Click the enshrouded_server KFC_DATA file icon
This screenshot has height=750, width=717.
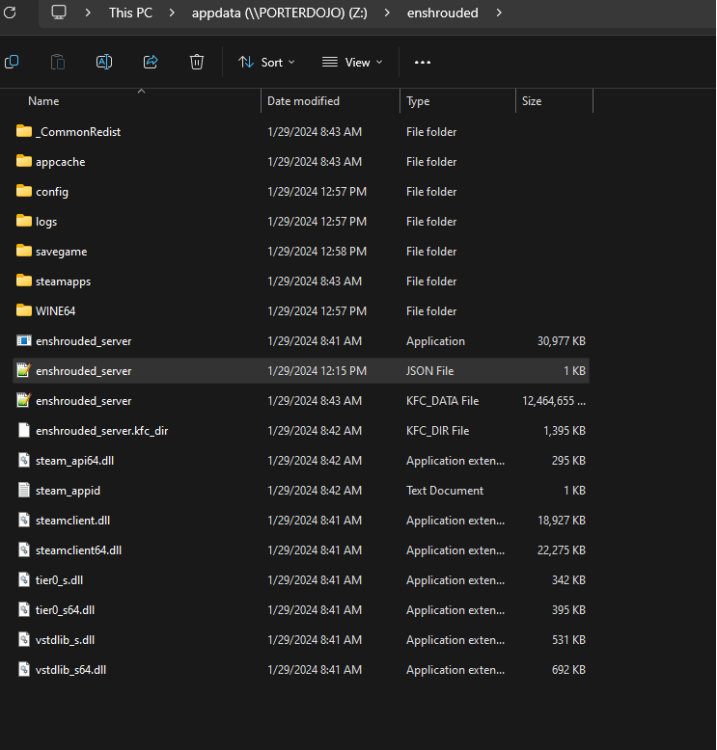24,400
